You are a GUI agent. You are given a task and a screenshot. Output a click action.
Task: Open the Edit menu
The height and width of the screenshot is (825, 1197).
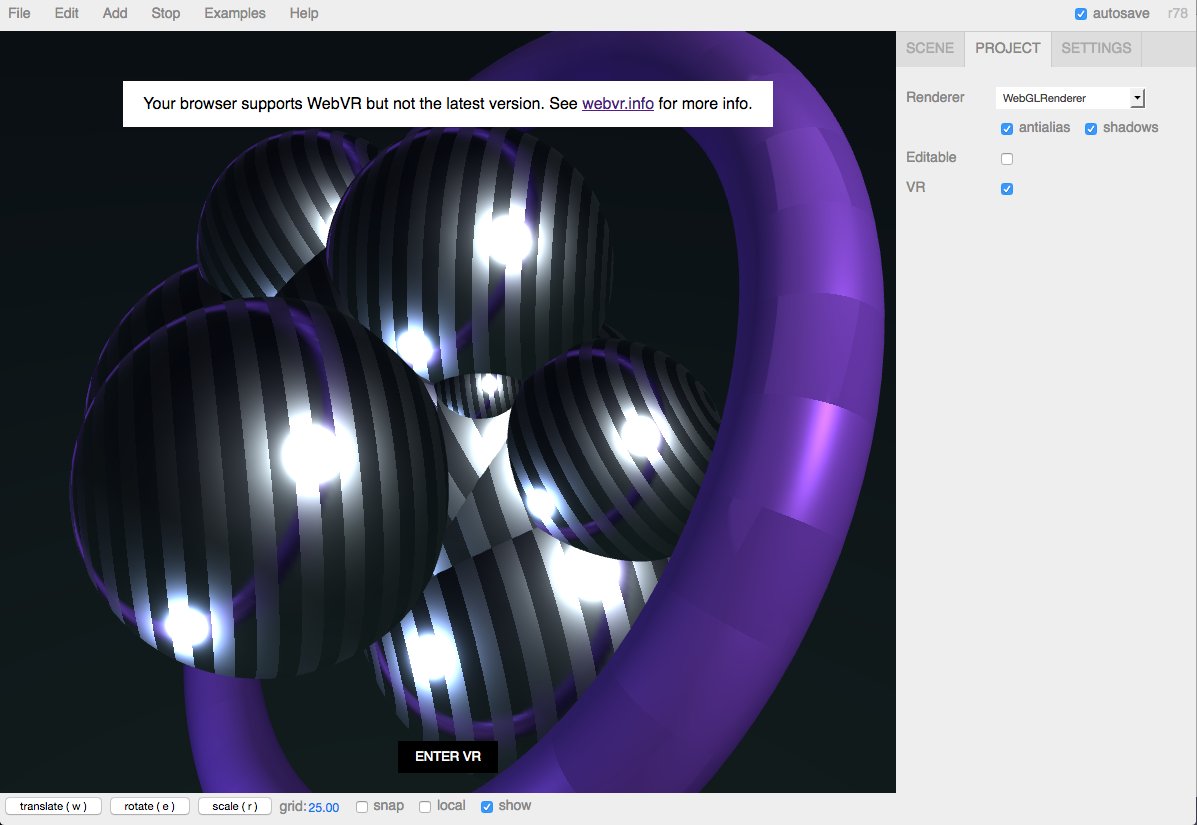(x=66, y=13)
